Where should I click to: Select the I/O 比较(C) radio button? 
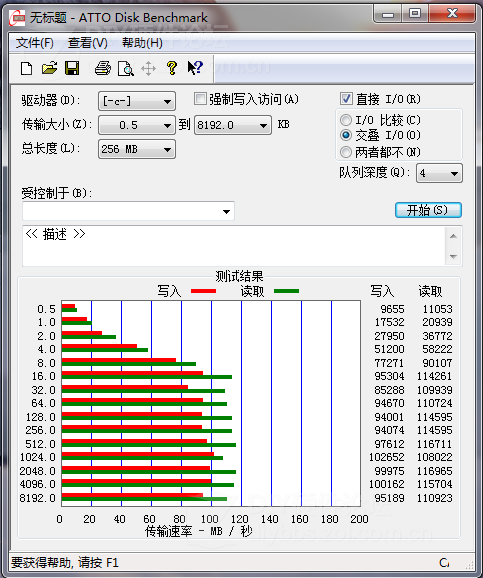tap(345, 120)
